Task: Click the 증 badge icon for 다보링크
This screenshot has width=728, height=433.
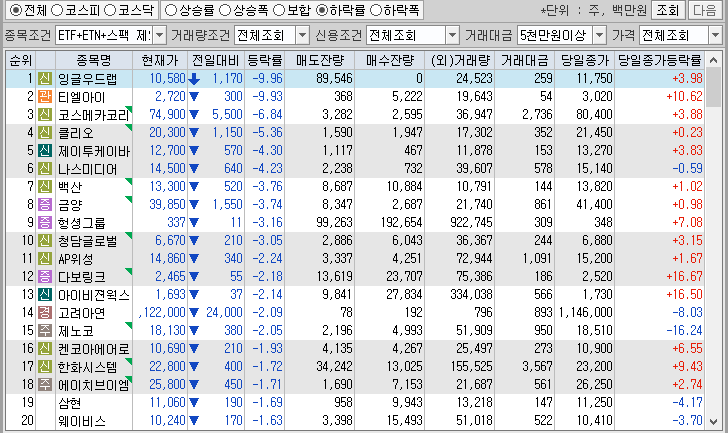Action: pos(45,277)
